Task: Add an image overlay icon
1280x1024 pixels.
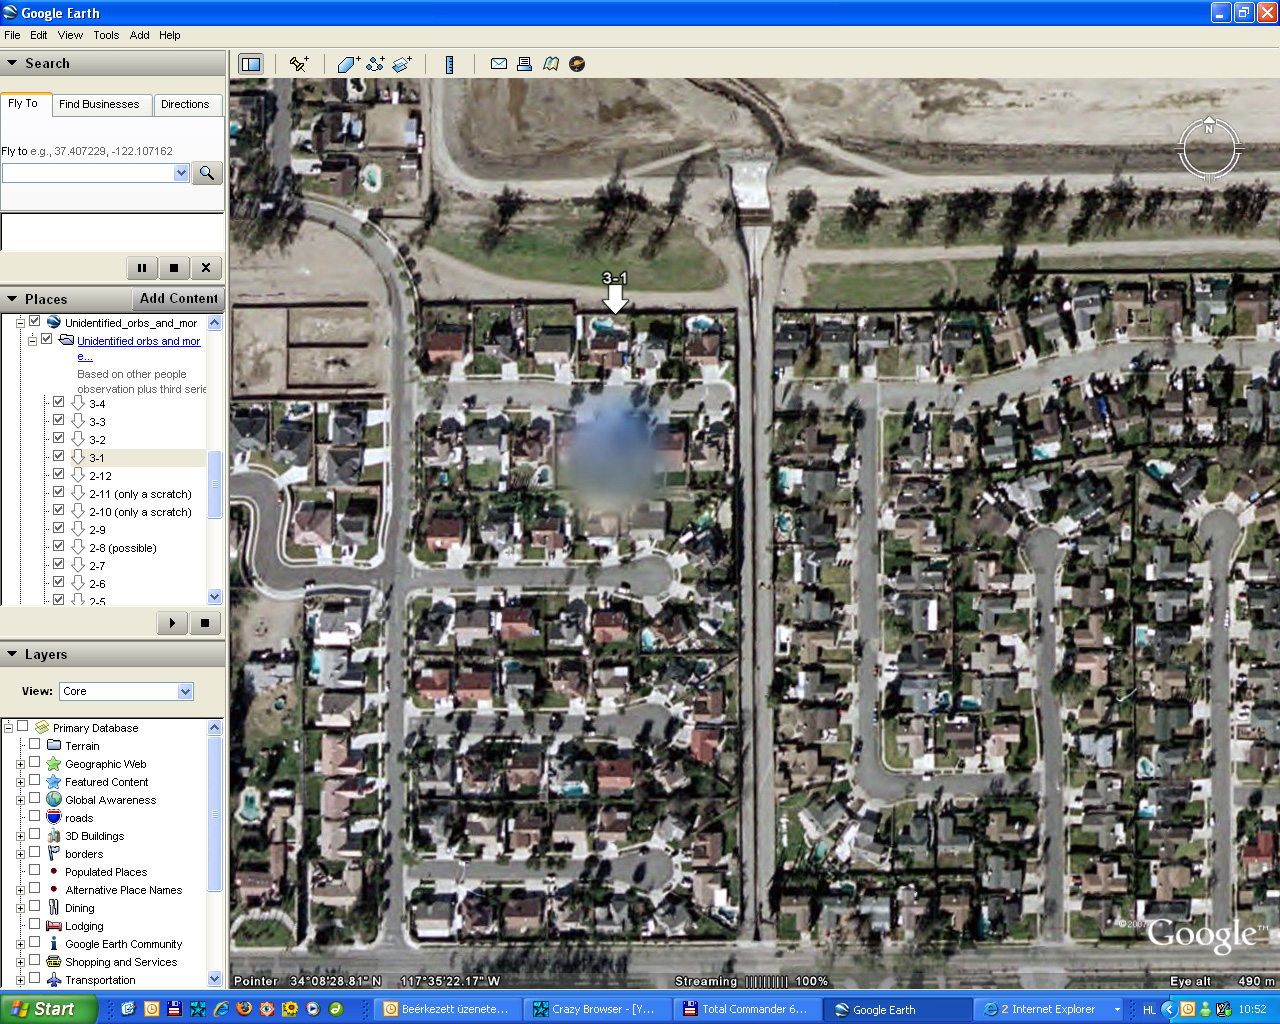Action: pos(402,64)
